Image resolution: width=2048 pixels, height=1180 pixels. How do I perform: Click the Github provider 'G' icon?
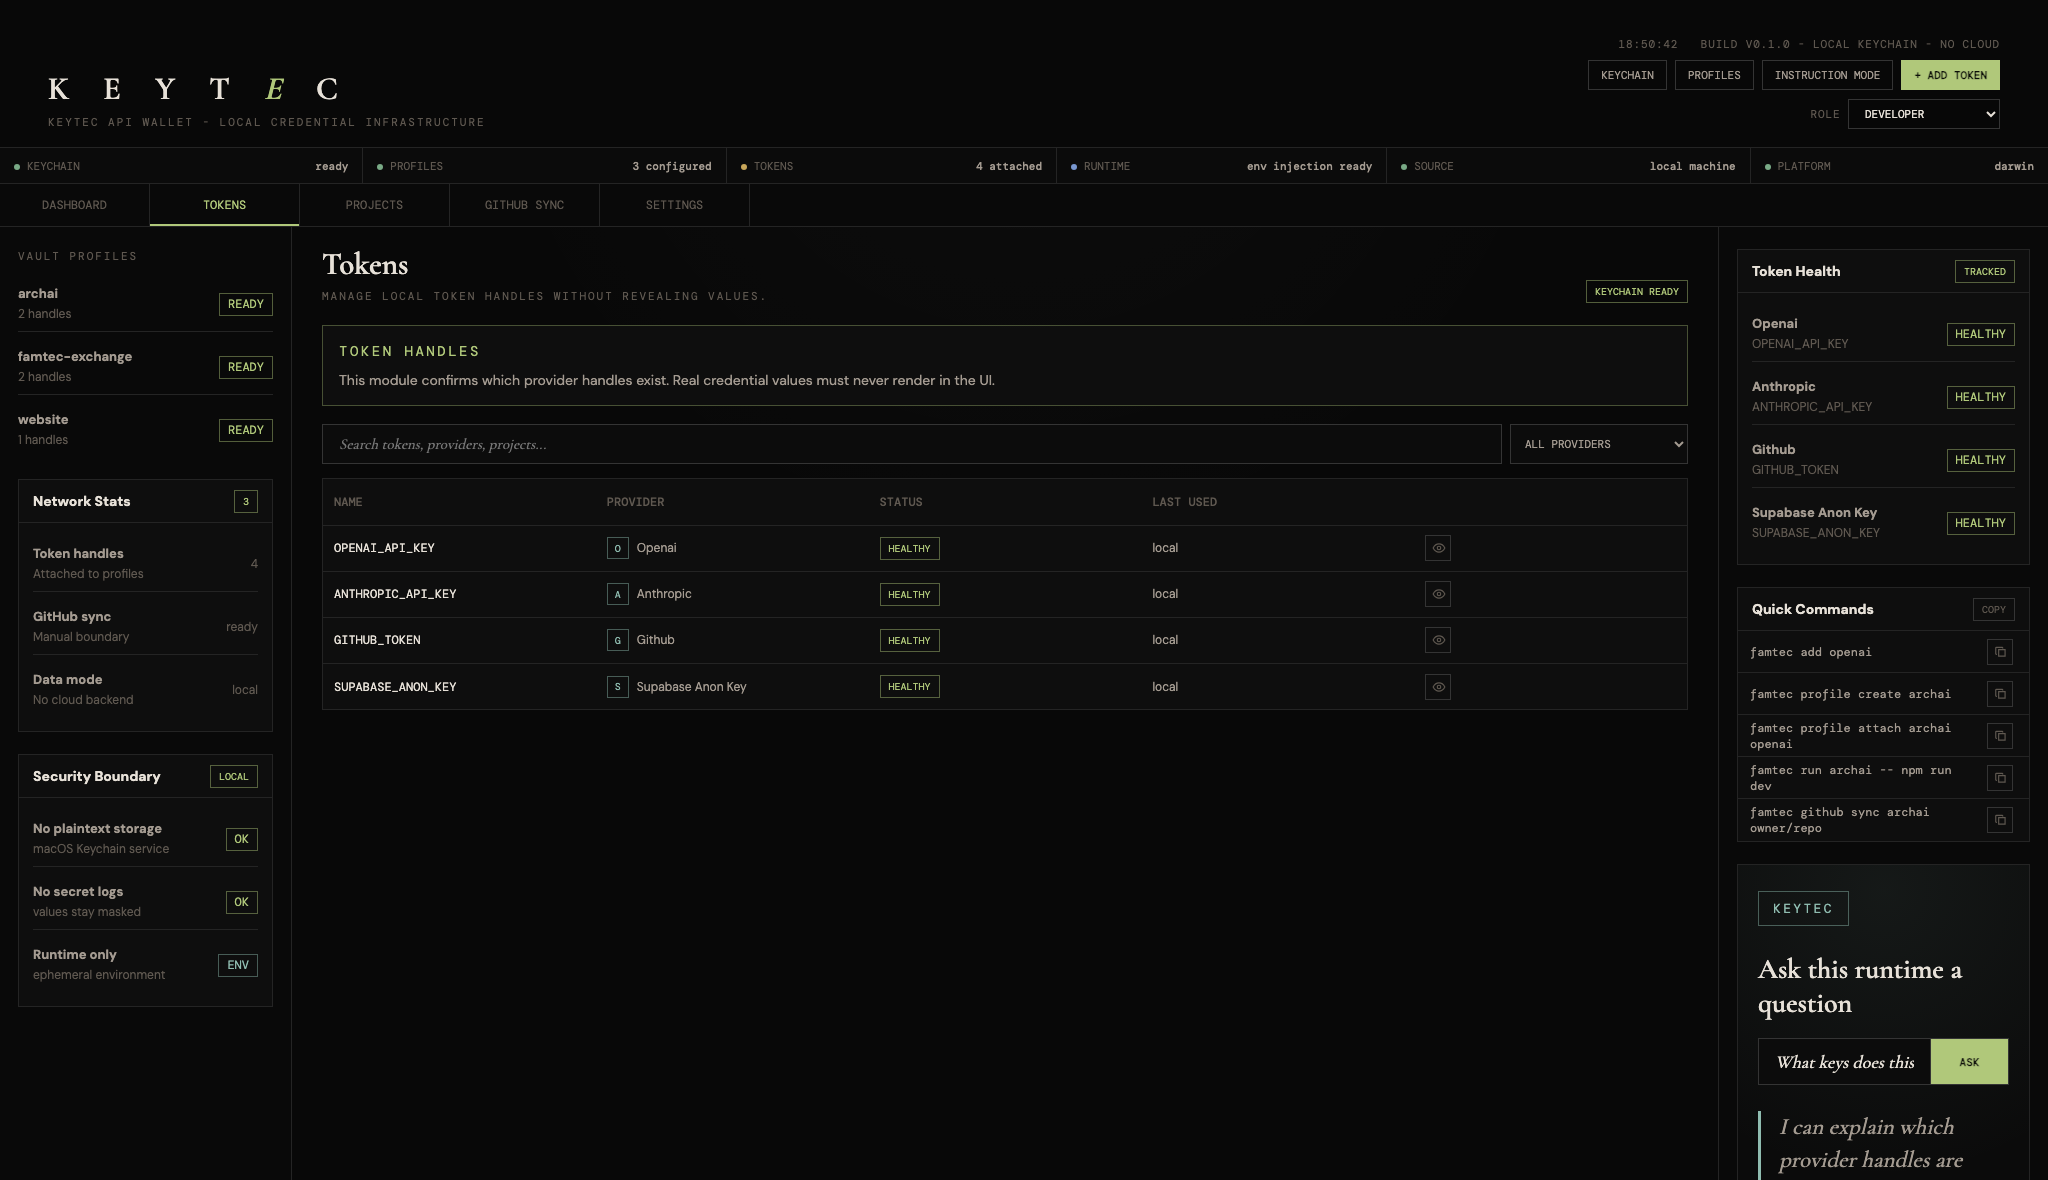click(x=617, y=640)
